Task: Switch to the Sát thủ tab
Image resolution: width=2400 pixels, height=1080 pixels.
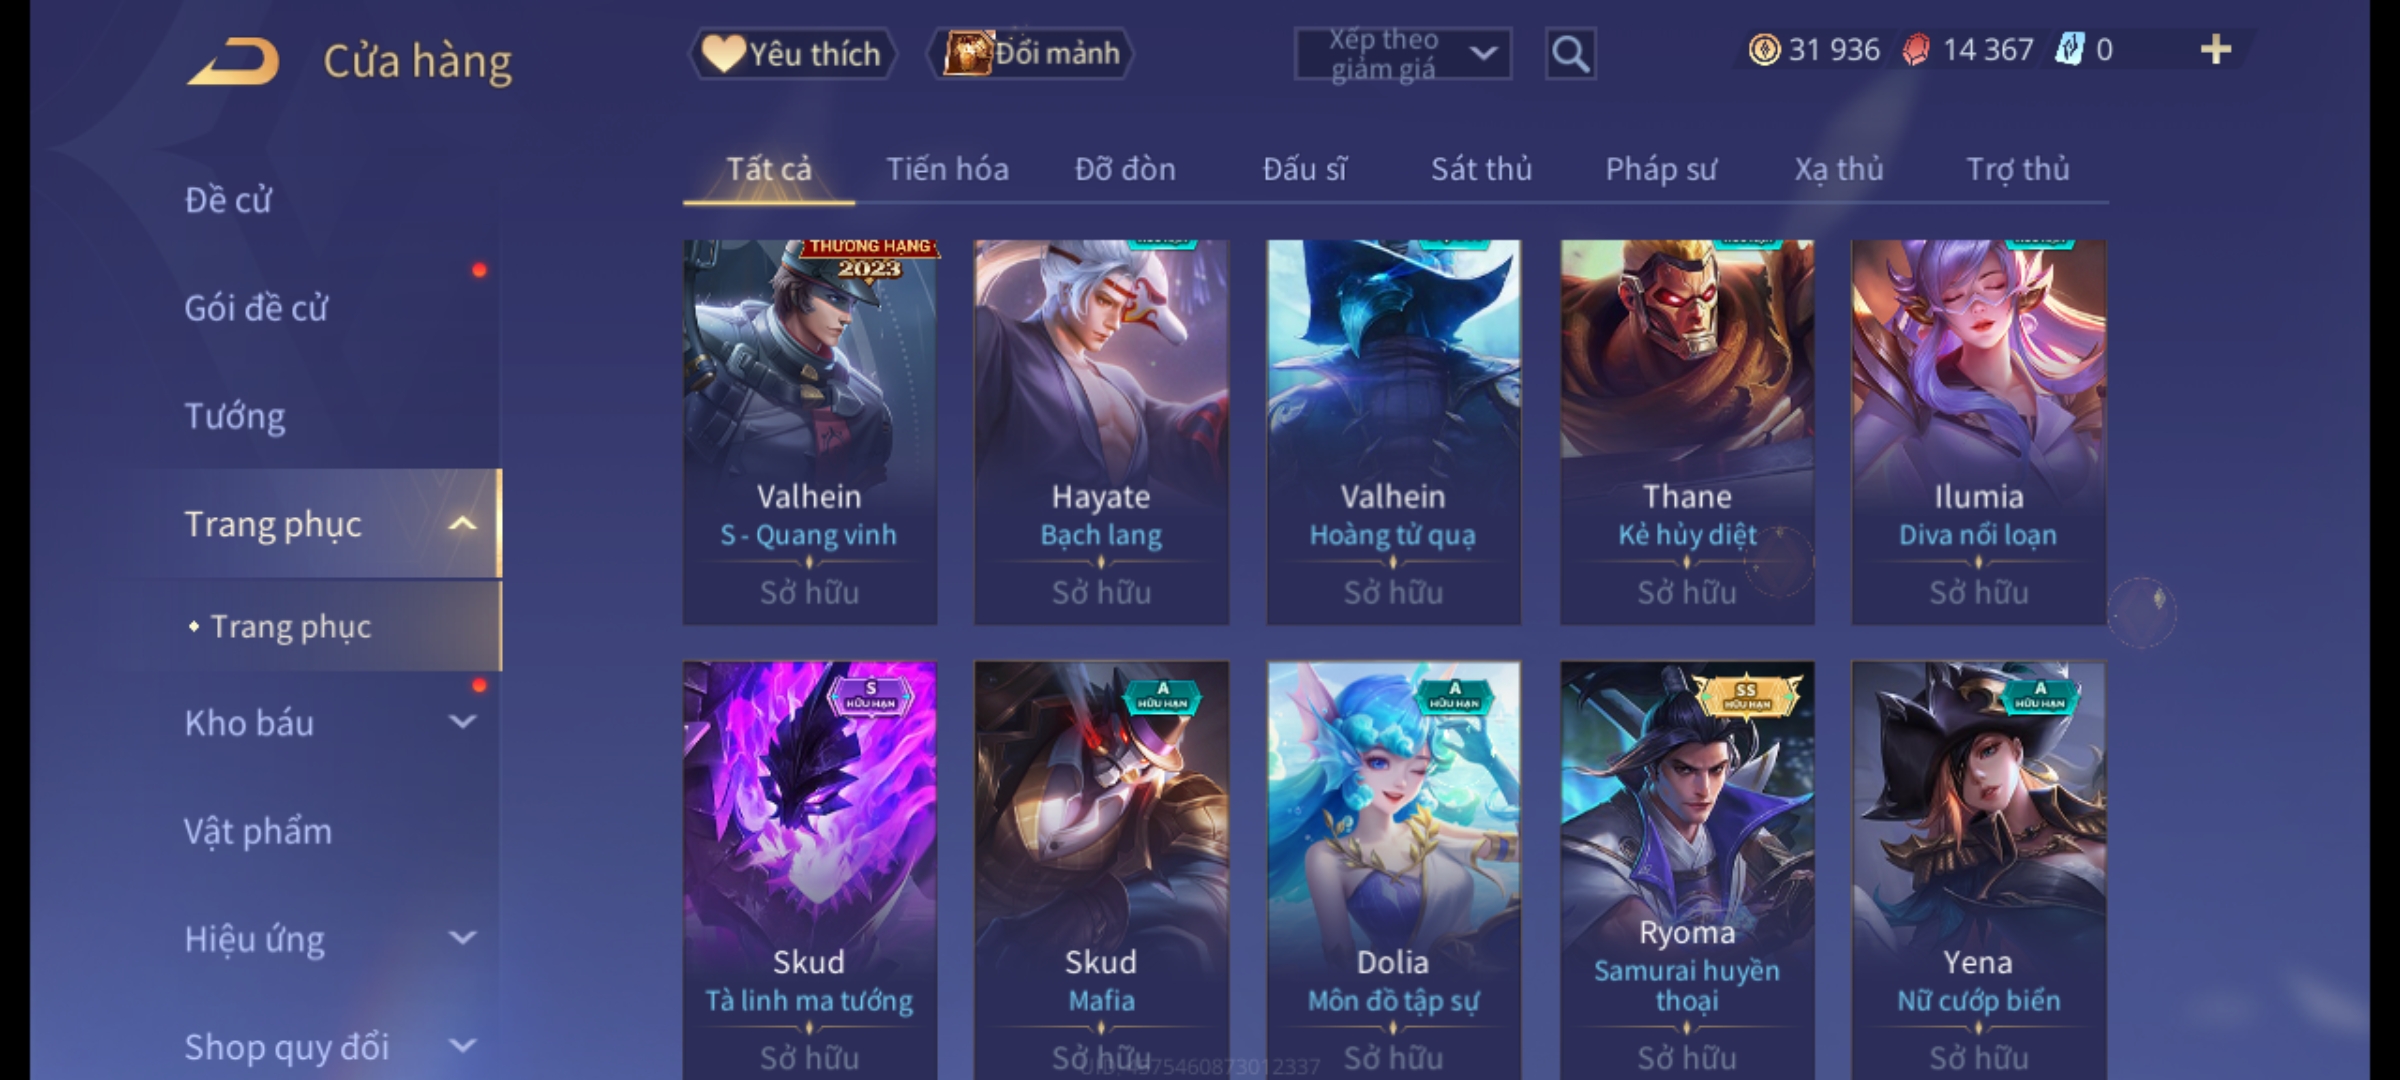Action: tap(1481, 169)
